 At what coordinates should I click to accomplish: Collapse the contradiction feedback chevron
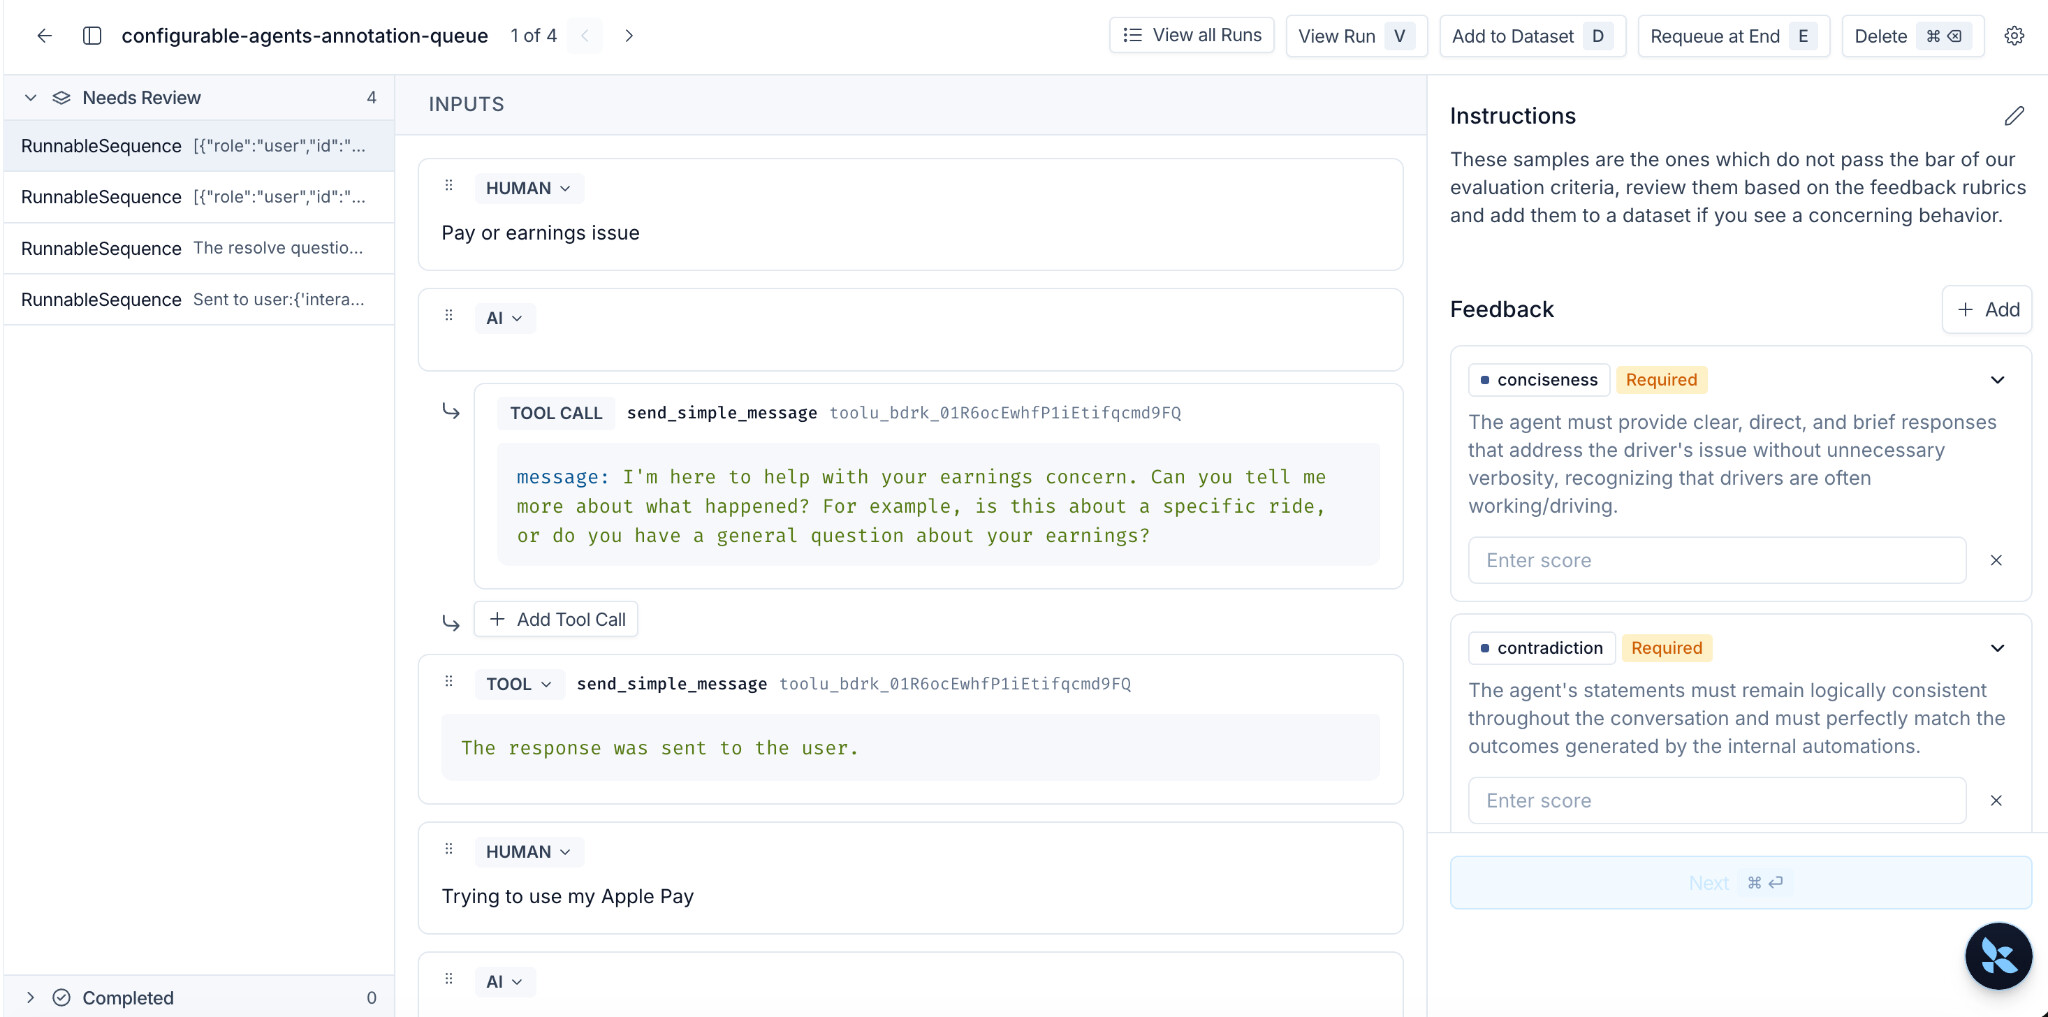point(1997,648)
